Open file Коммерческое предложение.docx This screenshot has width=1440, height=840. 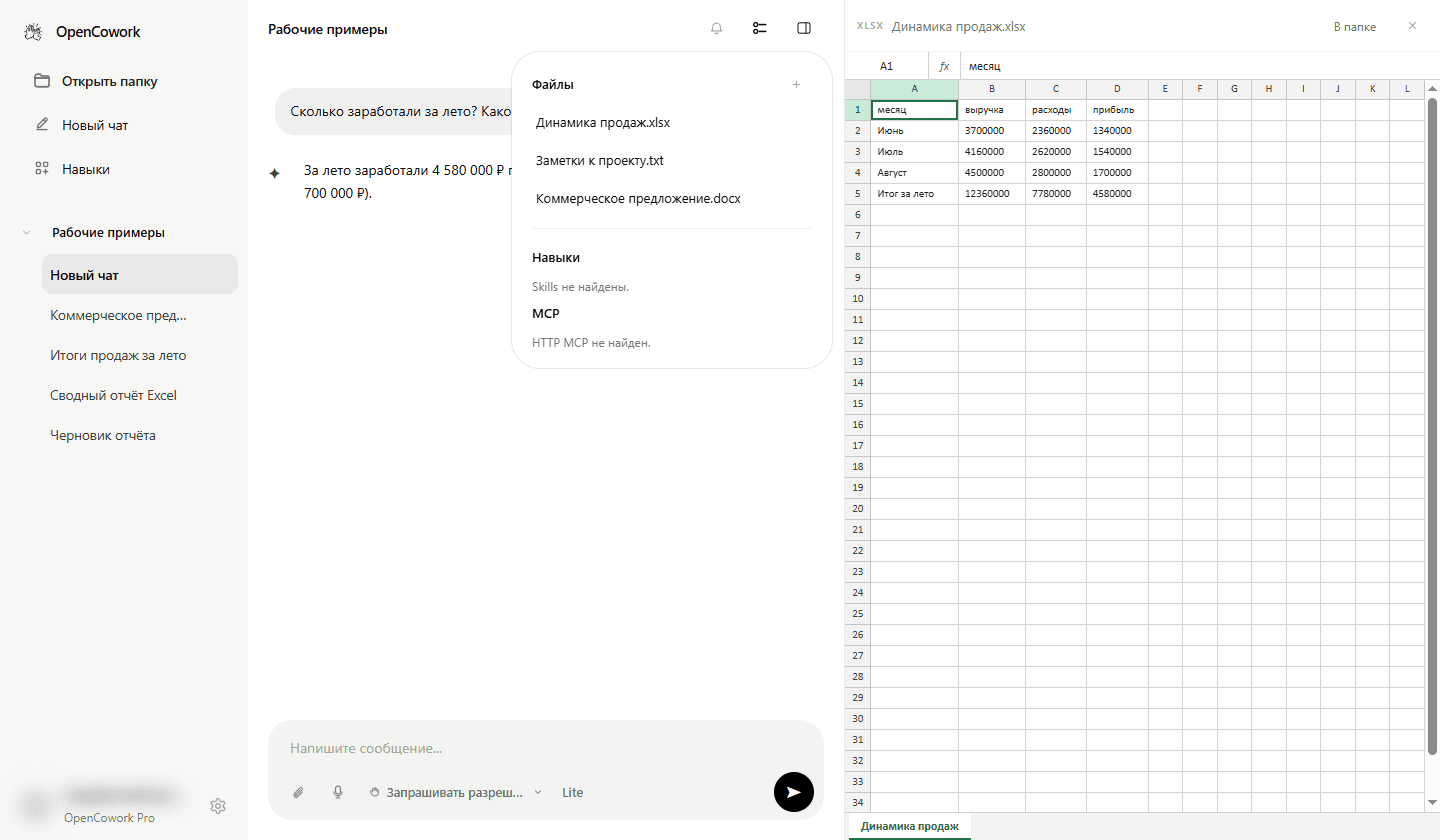click(x=638, y=199)
